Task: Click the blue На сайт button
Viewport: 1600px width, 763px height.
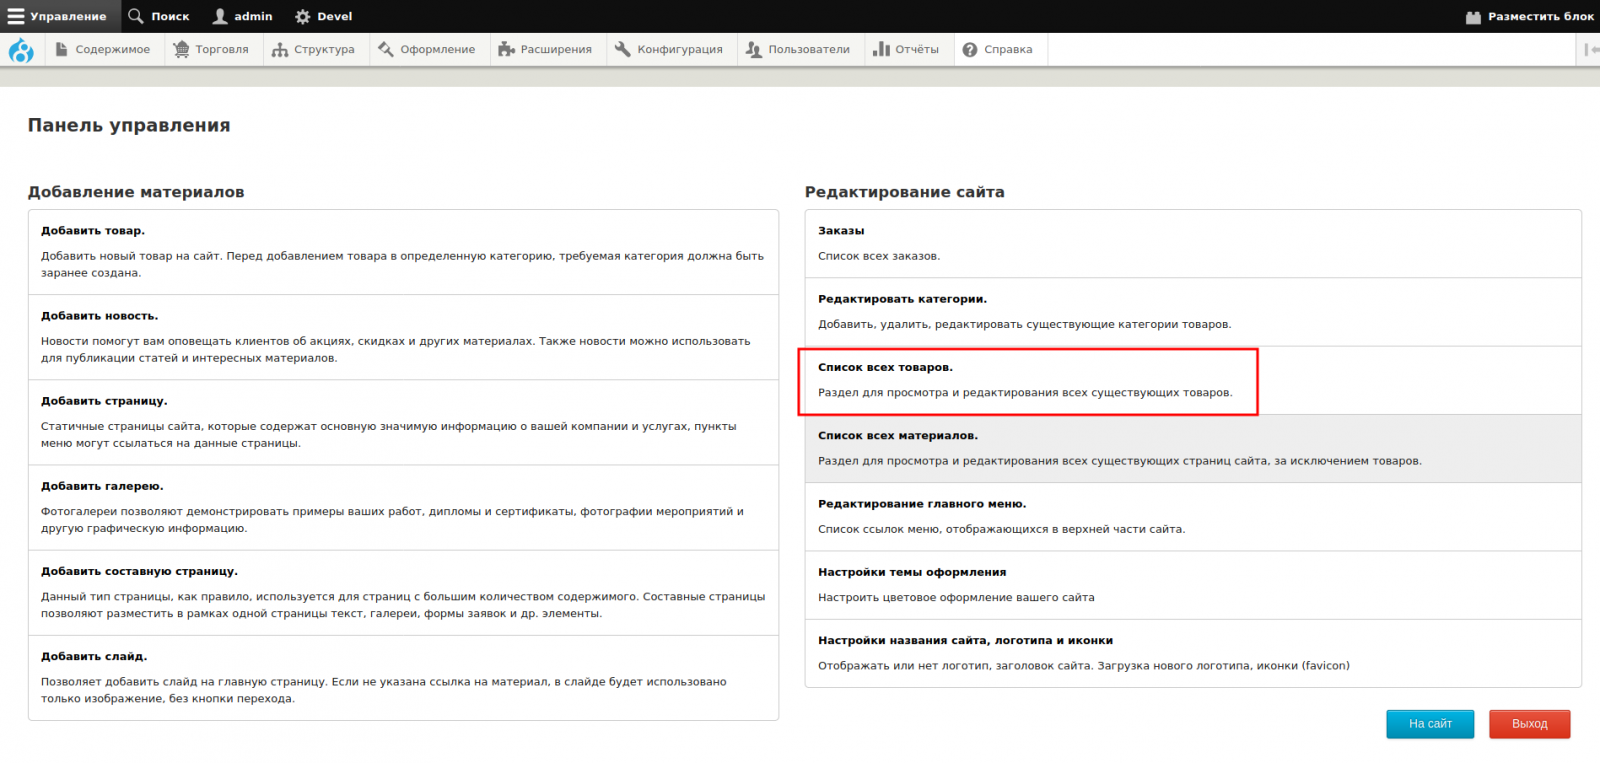Action: click(1430, 724)
